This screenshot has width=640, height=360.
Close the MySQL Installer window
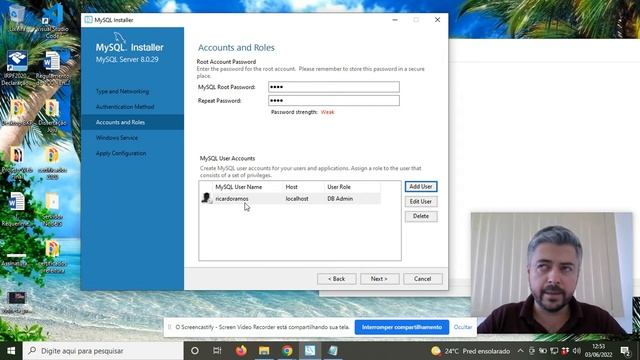(x=437, y=20)
